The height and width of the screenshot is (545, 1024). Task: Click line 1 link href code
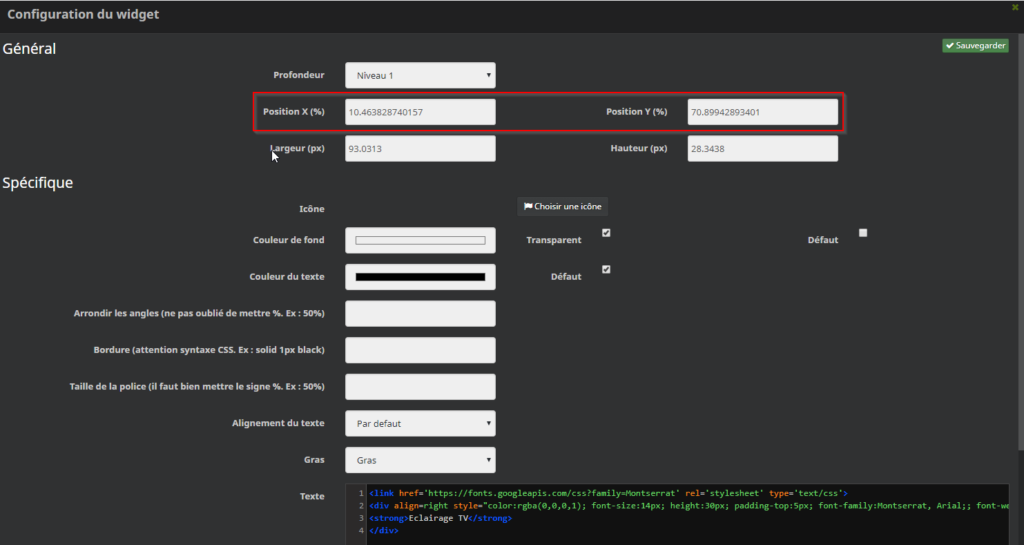pyautogui.click(x=608, y=493)
